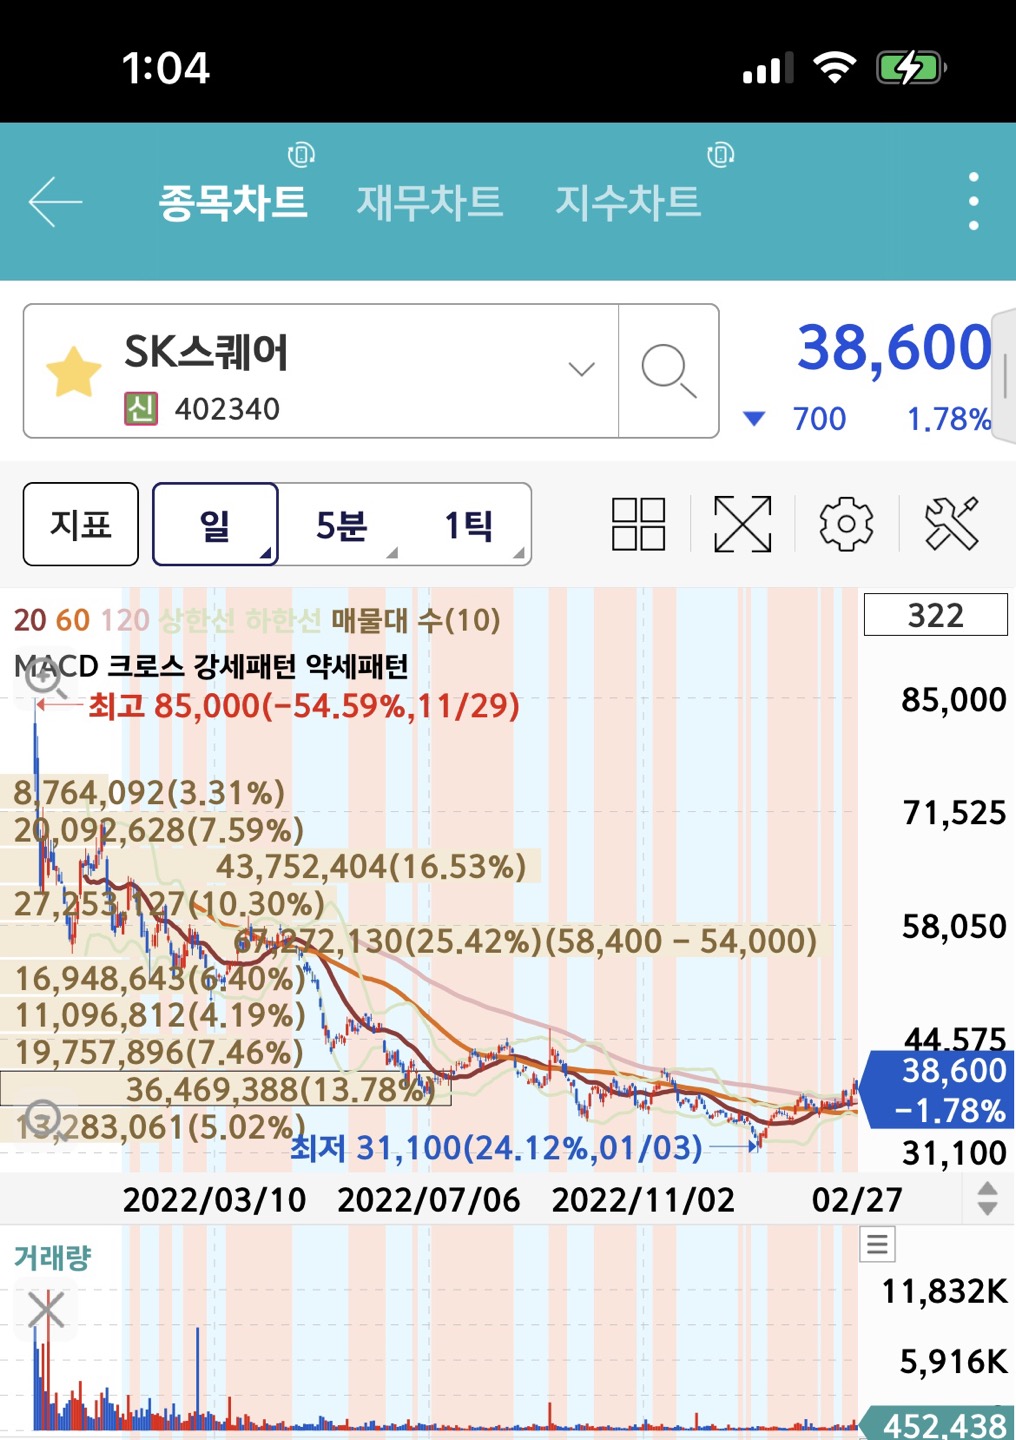Viewport: 1016px width, 1440px height.
Task: Open the 일 period dropdown corner arrow
Action: pos(265,553)
